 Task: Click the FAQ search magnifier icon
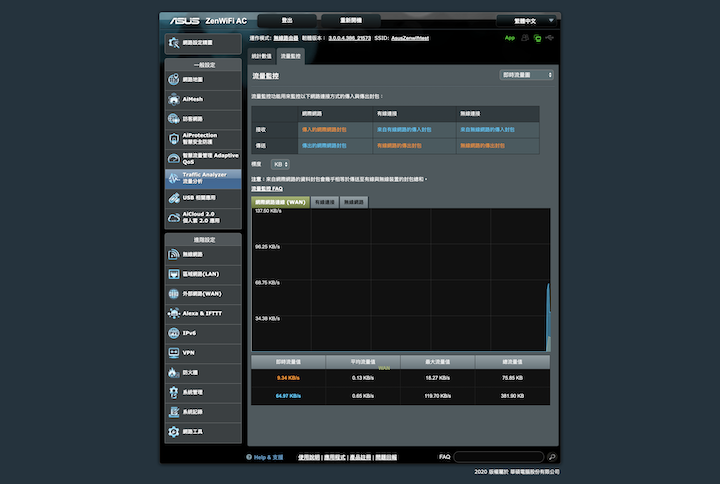pyautogui.click(x=552, y=457)
